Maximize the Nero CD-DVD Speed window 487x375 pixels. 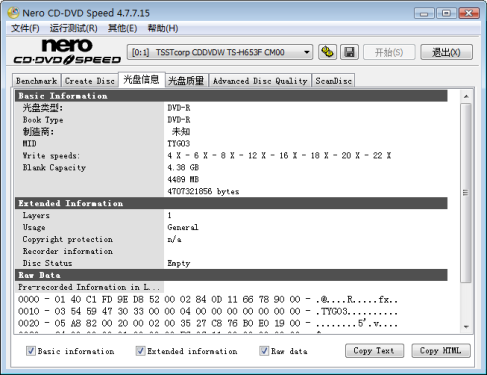coord(446,13)
